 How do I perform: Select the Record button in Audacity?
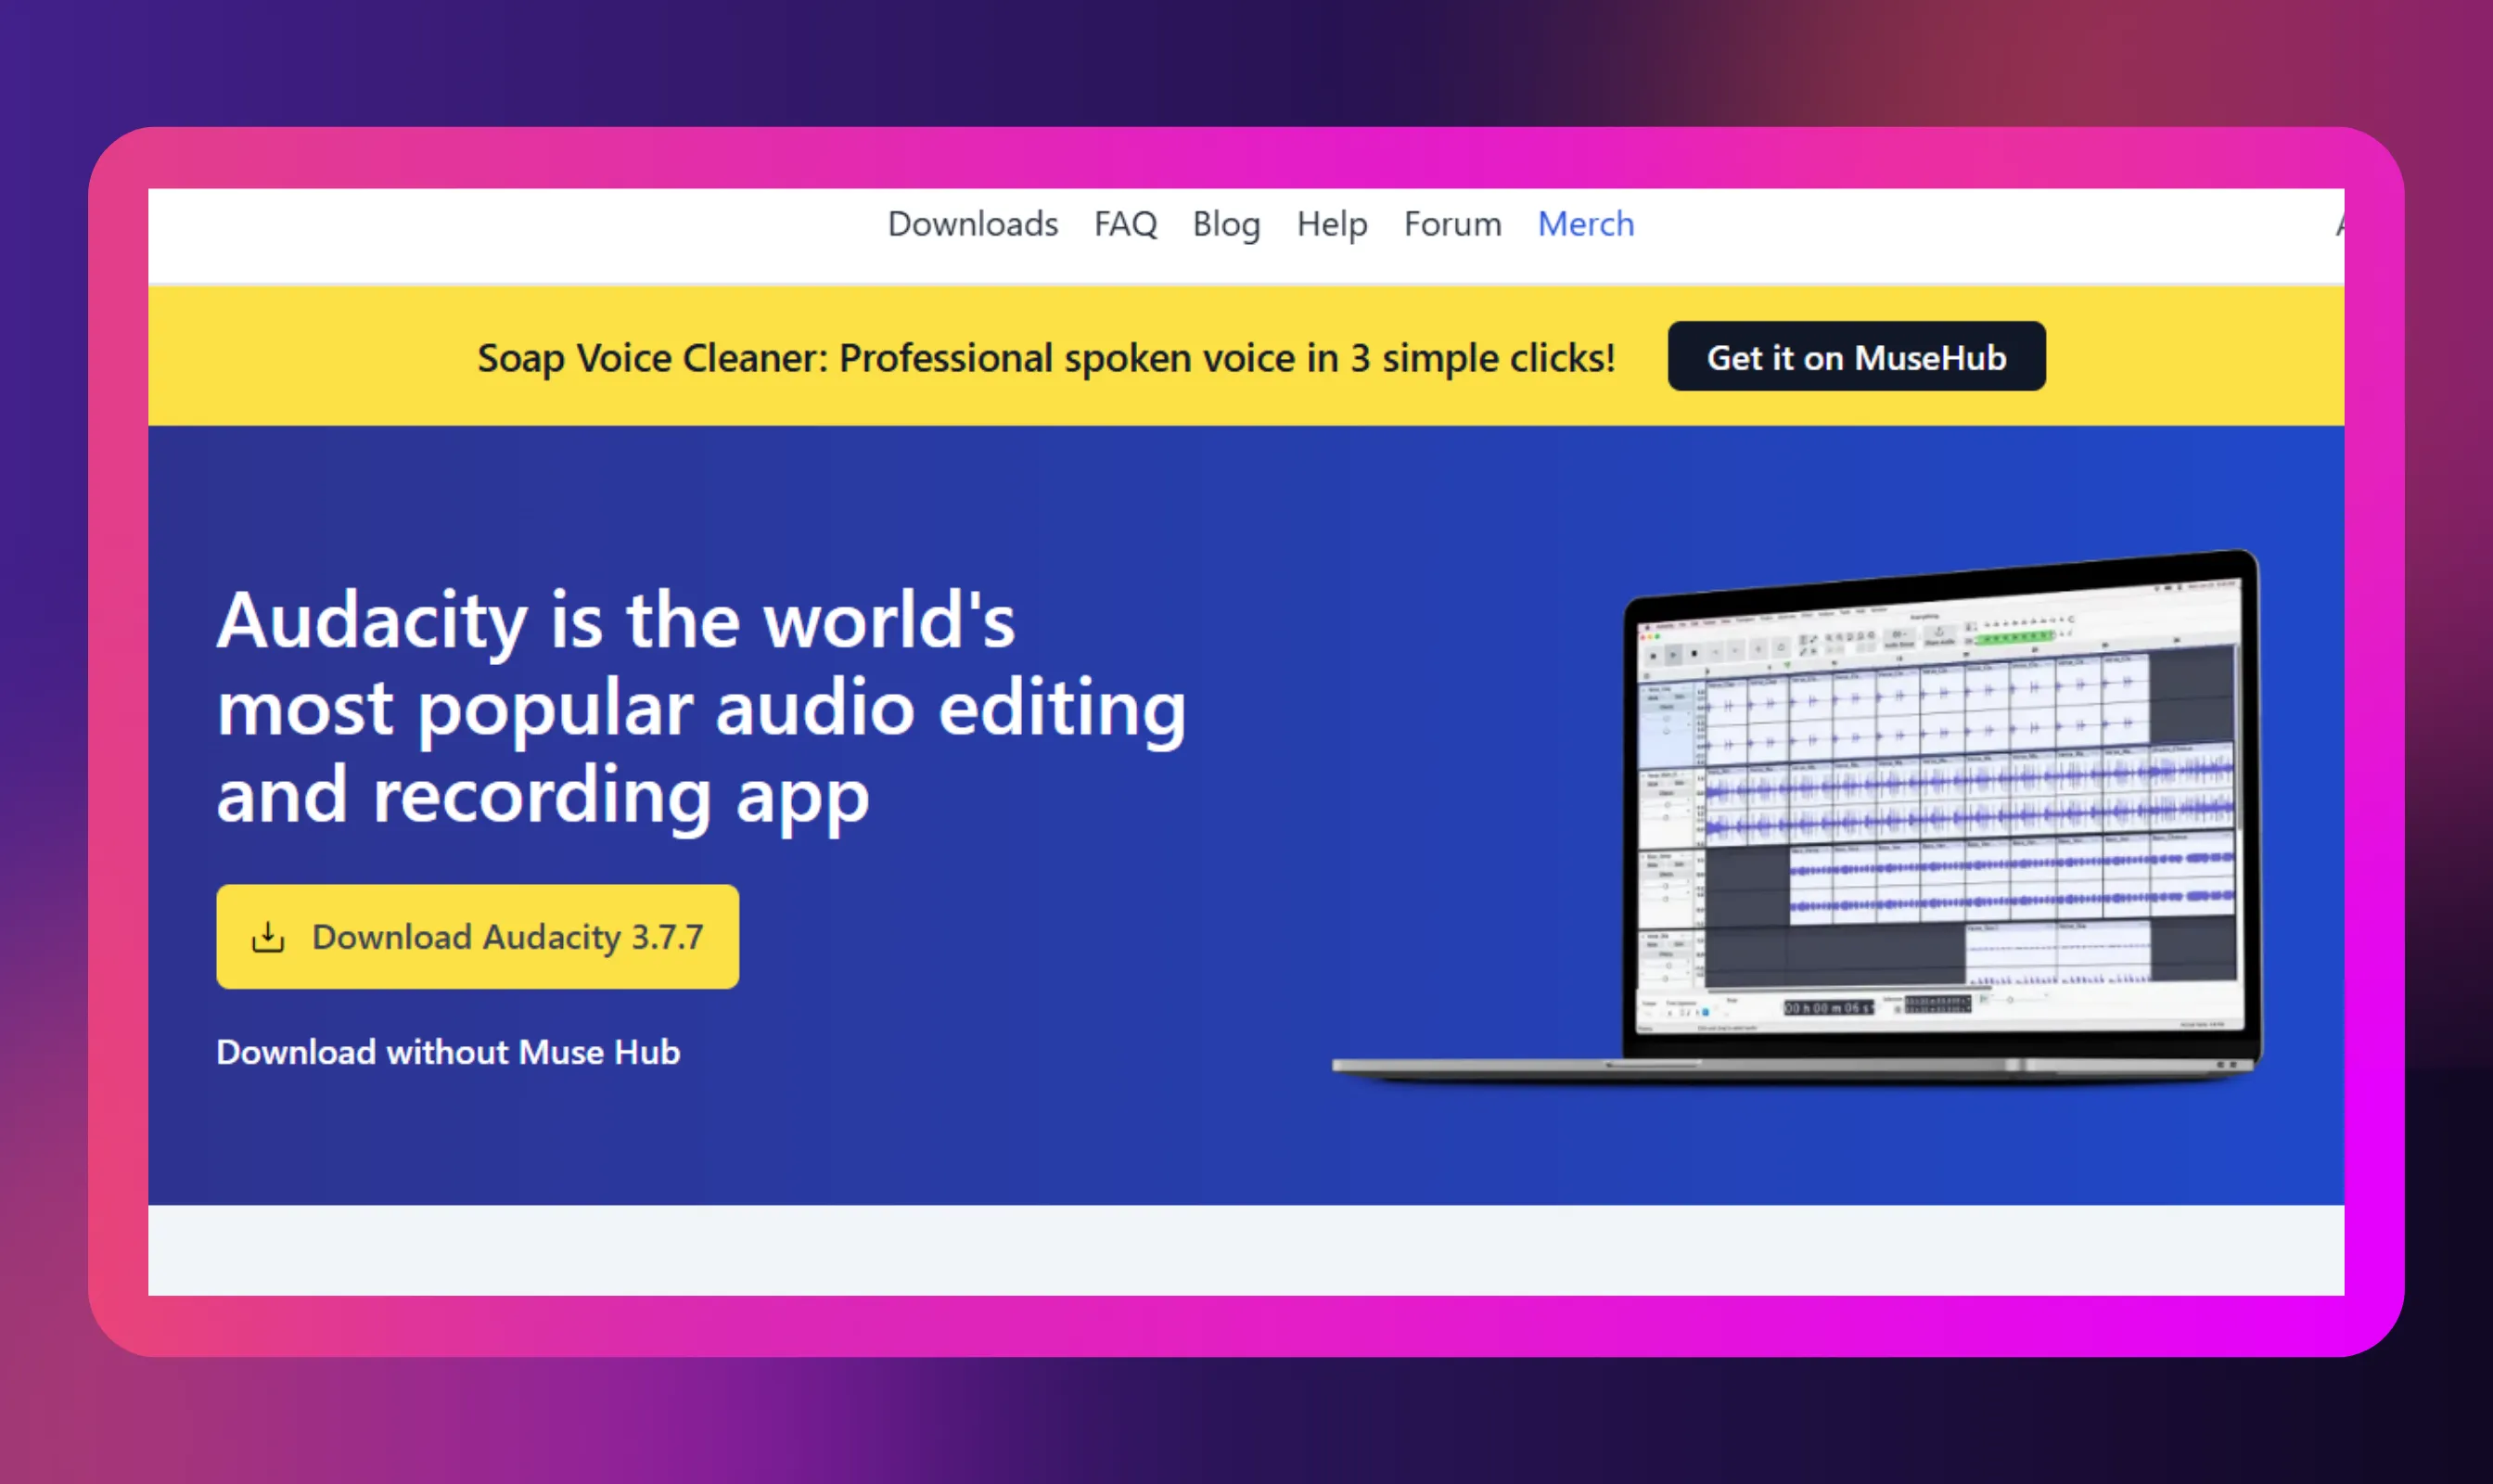(x=1759, y=650)
